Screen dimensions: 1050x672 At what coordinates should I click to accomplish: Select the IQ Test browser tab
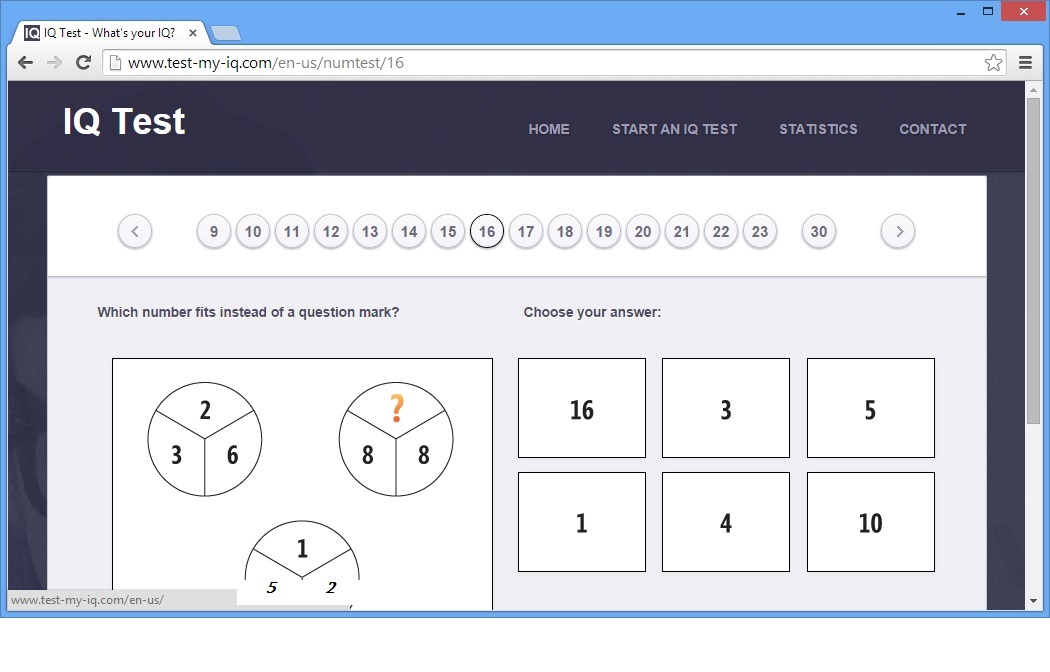(110, 33)
